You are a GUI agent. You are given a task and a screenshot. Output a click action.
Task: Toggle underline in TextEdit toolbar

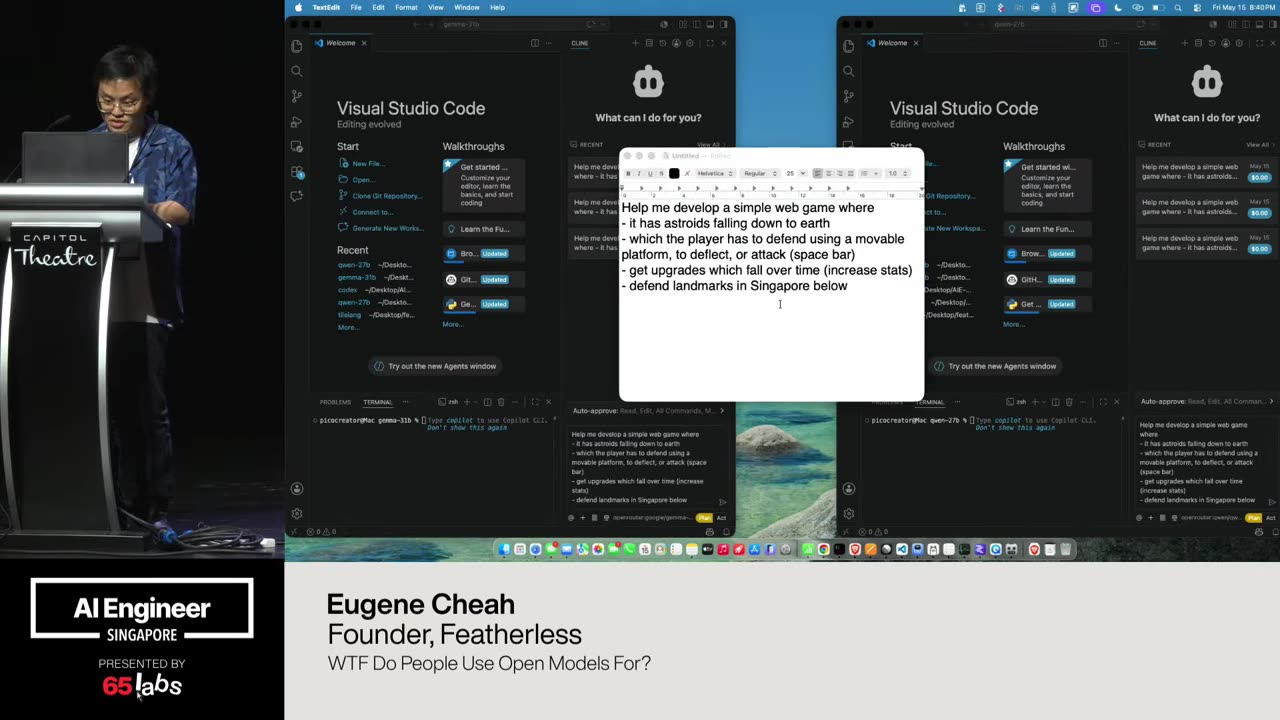[x=650, y=173]
